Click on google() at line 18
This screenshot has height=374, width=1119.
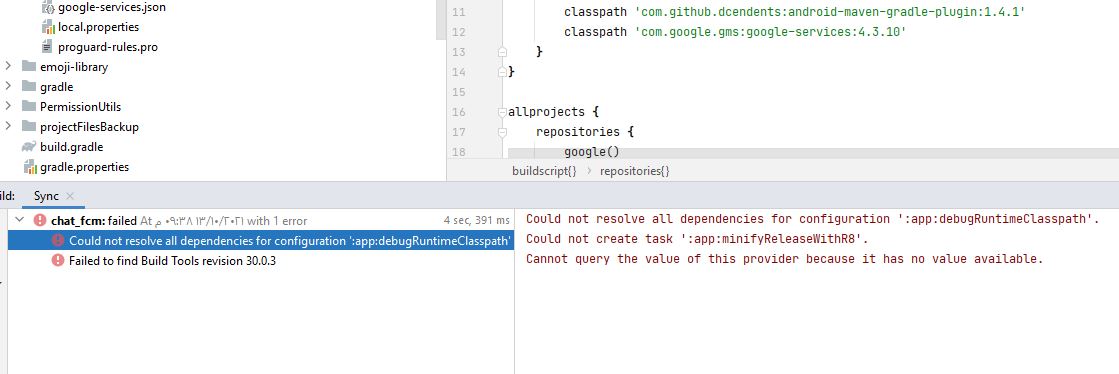pyautogui.click(x=592, y=152)
